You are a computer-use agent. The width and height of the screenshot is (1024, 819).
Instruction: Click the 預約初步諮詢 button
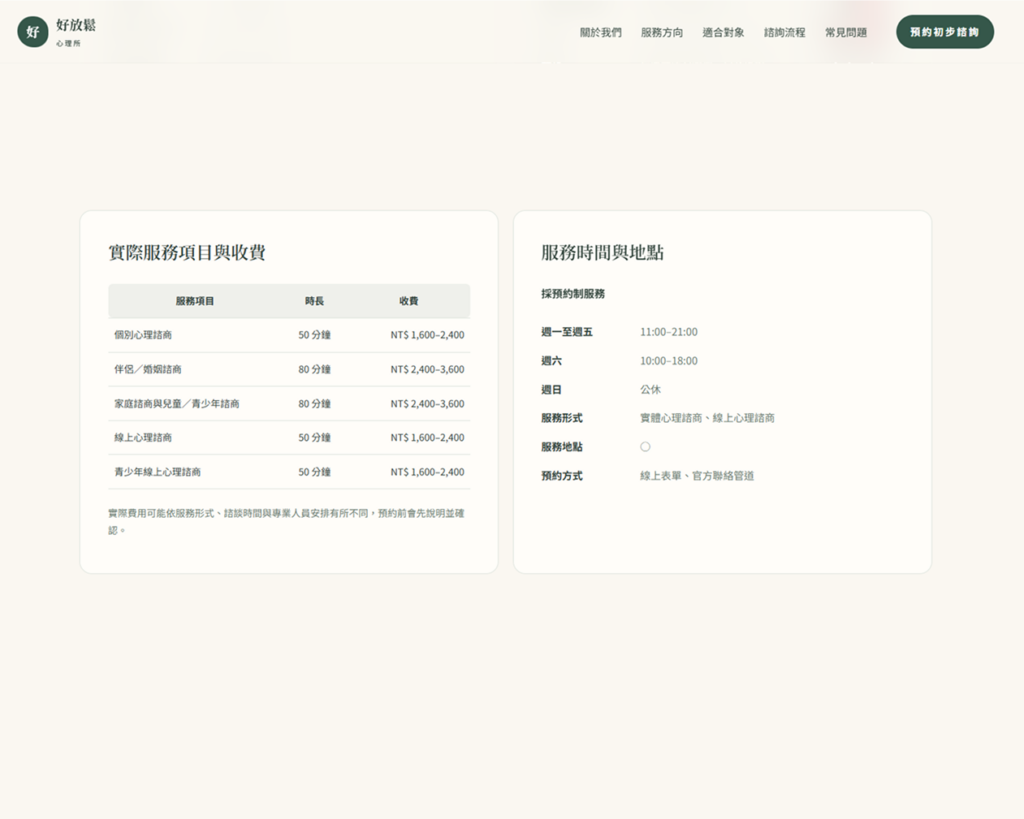[945, 32]
